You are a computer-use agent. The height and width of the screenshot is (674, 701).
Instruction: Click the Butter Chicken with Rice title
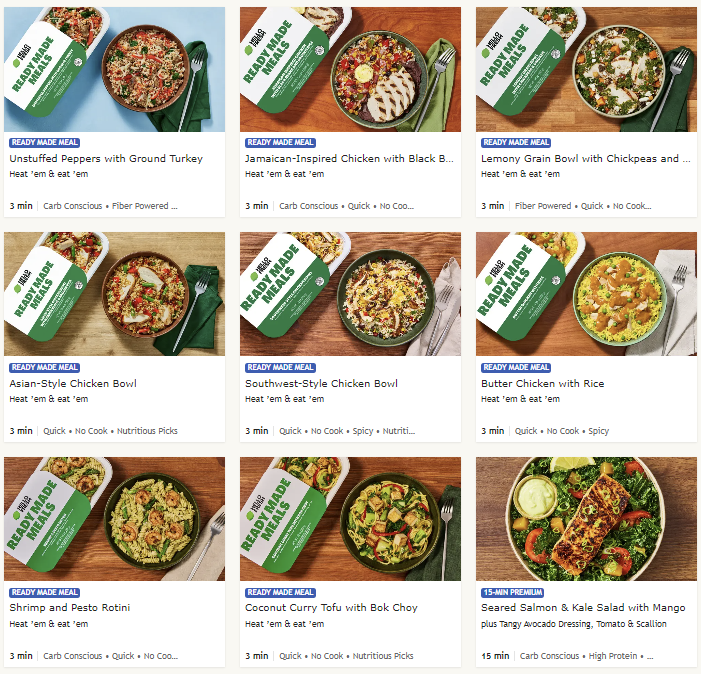pyautogui.click(x=542, y=383)
